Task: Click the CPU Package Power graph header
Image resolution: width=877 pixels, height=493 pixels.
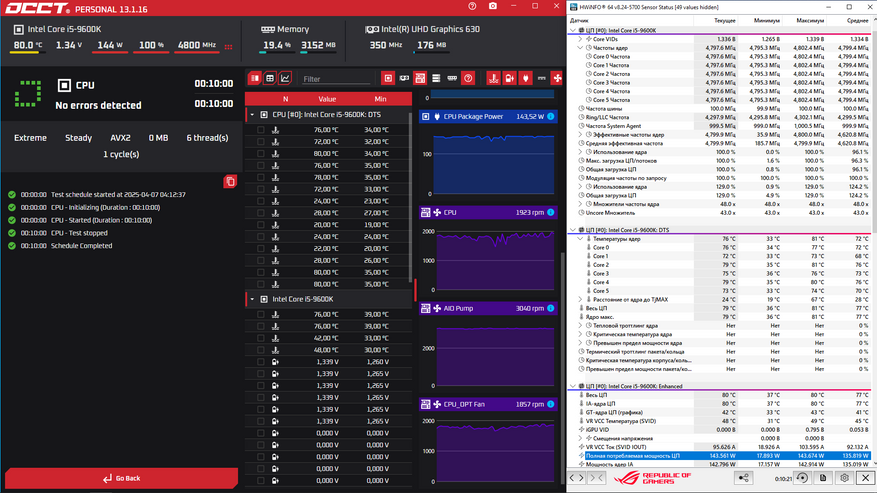Action: coord(488,116)
